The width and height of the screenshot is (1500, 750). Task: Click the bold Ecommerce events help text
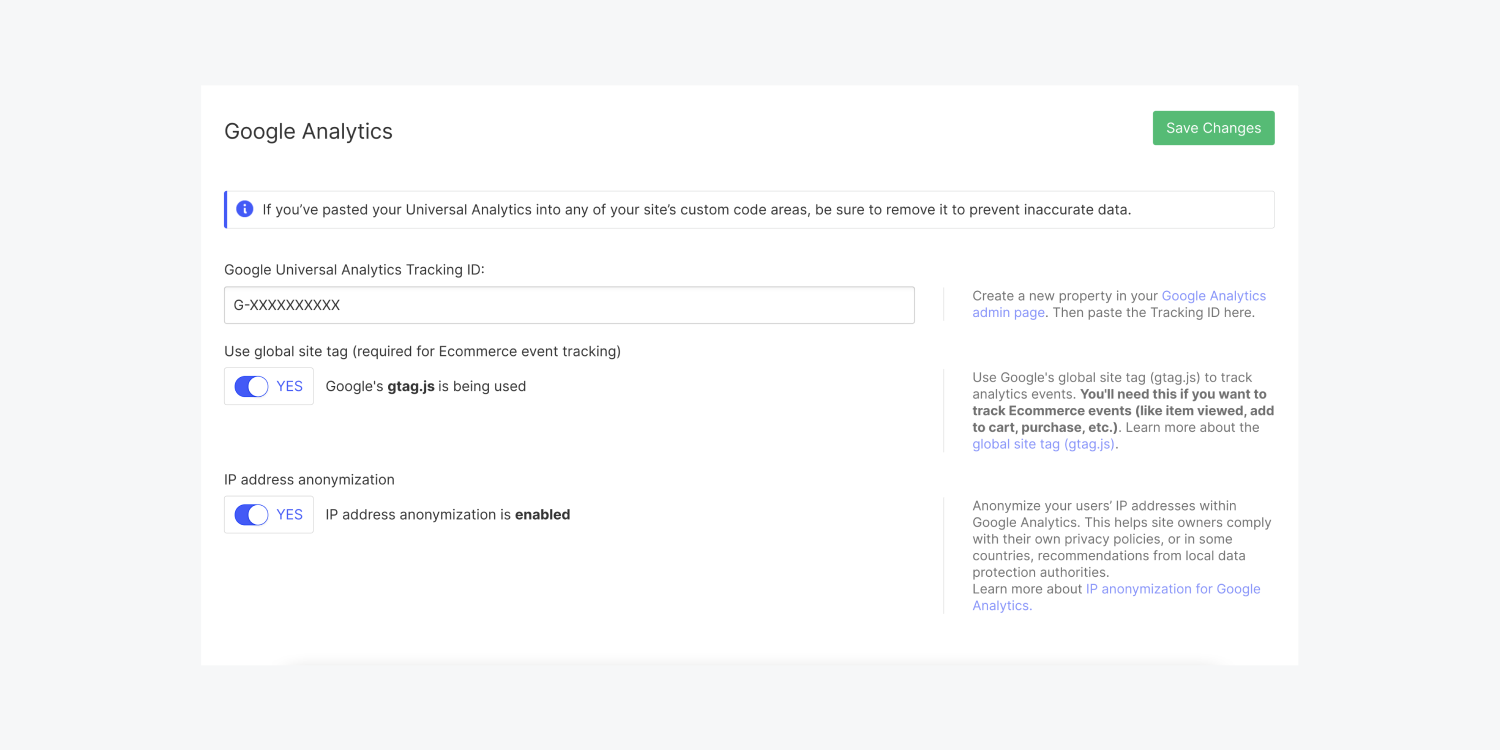(x=1122, y=411)
